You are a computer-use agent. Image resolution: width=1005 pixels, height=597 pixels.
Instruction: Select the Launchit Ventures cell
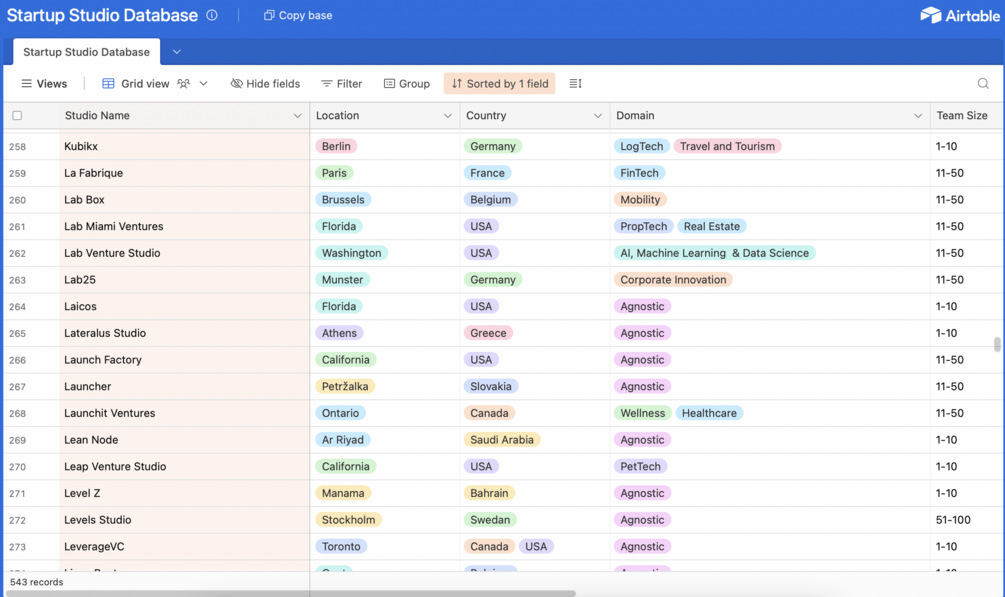click(185, 414)
